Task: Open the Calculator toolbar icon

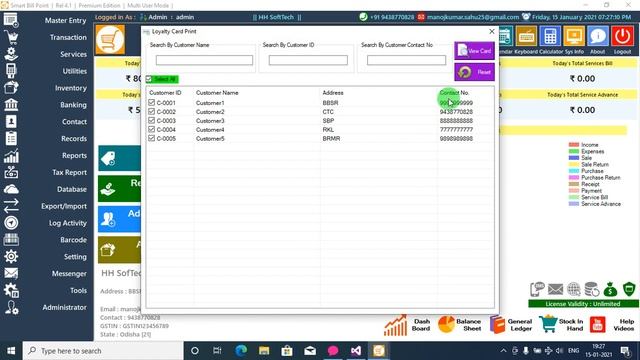Action: (x=550, y=37)
